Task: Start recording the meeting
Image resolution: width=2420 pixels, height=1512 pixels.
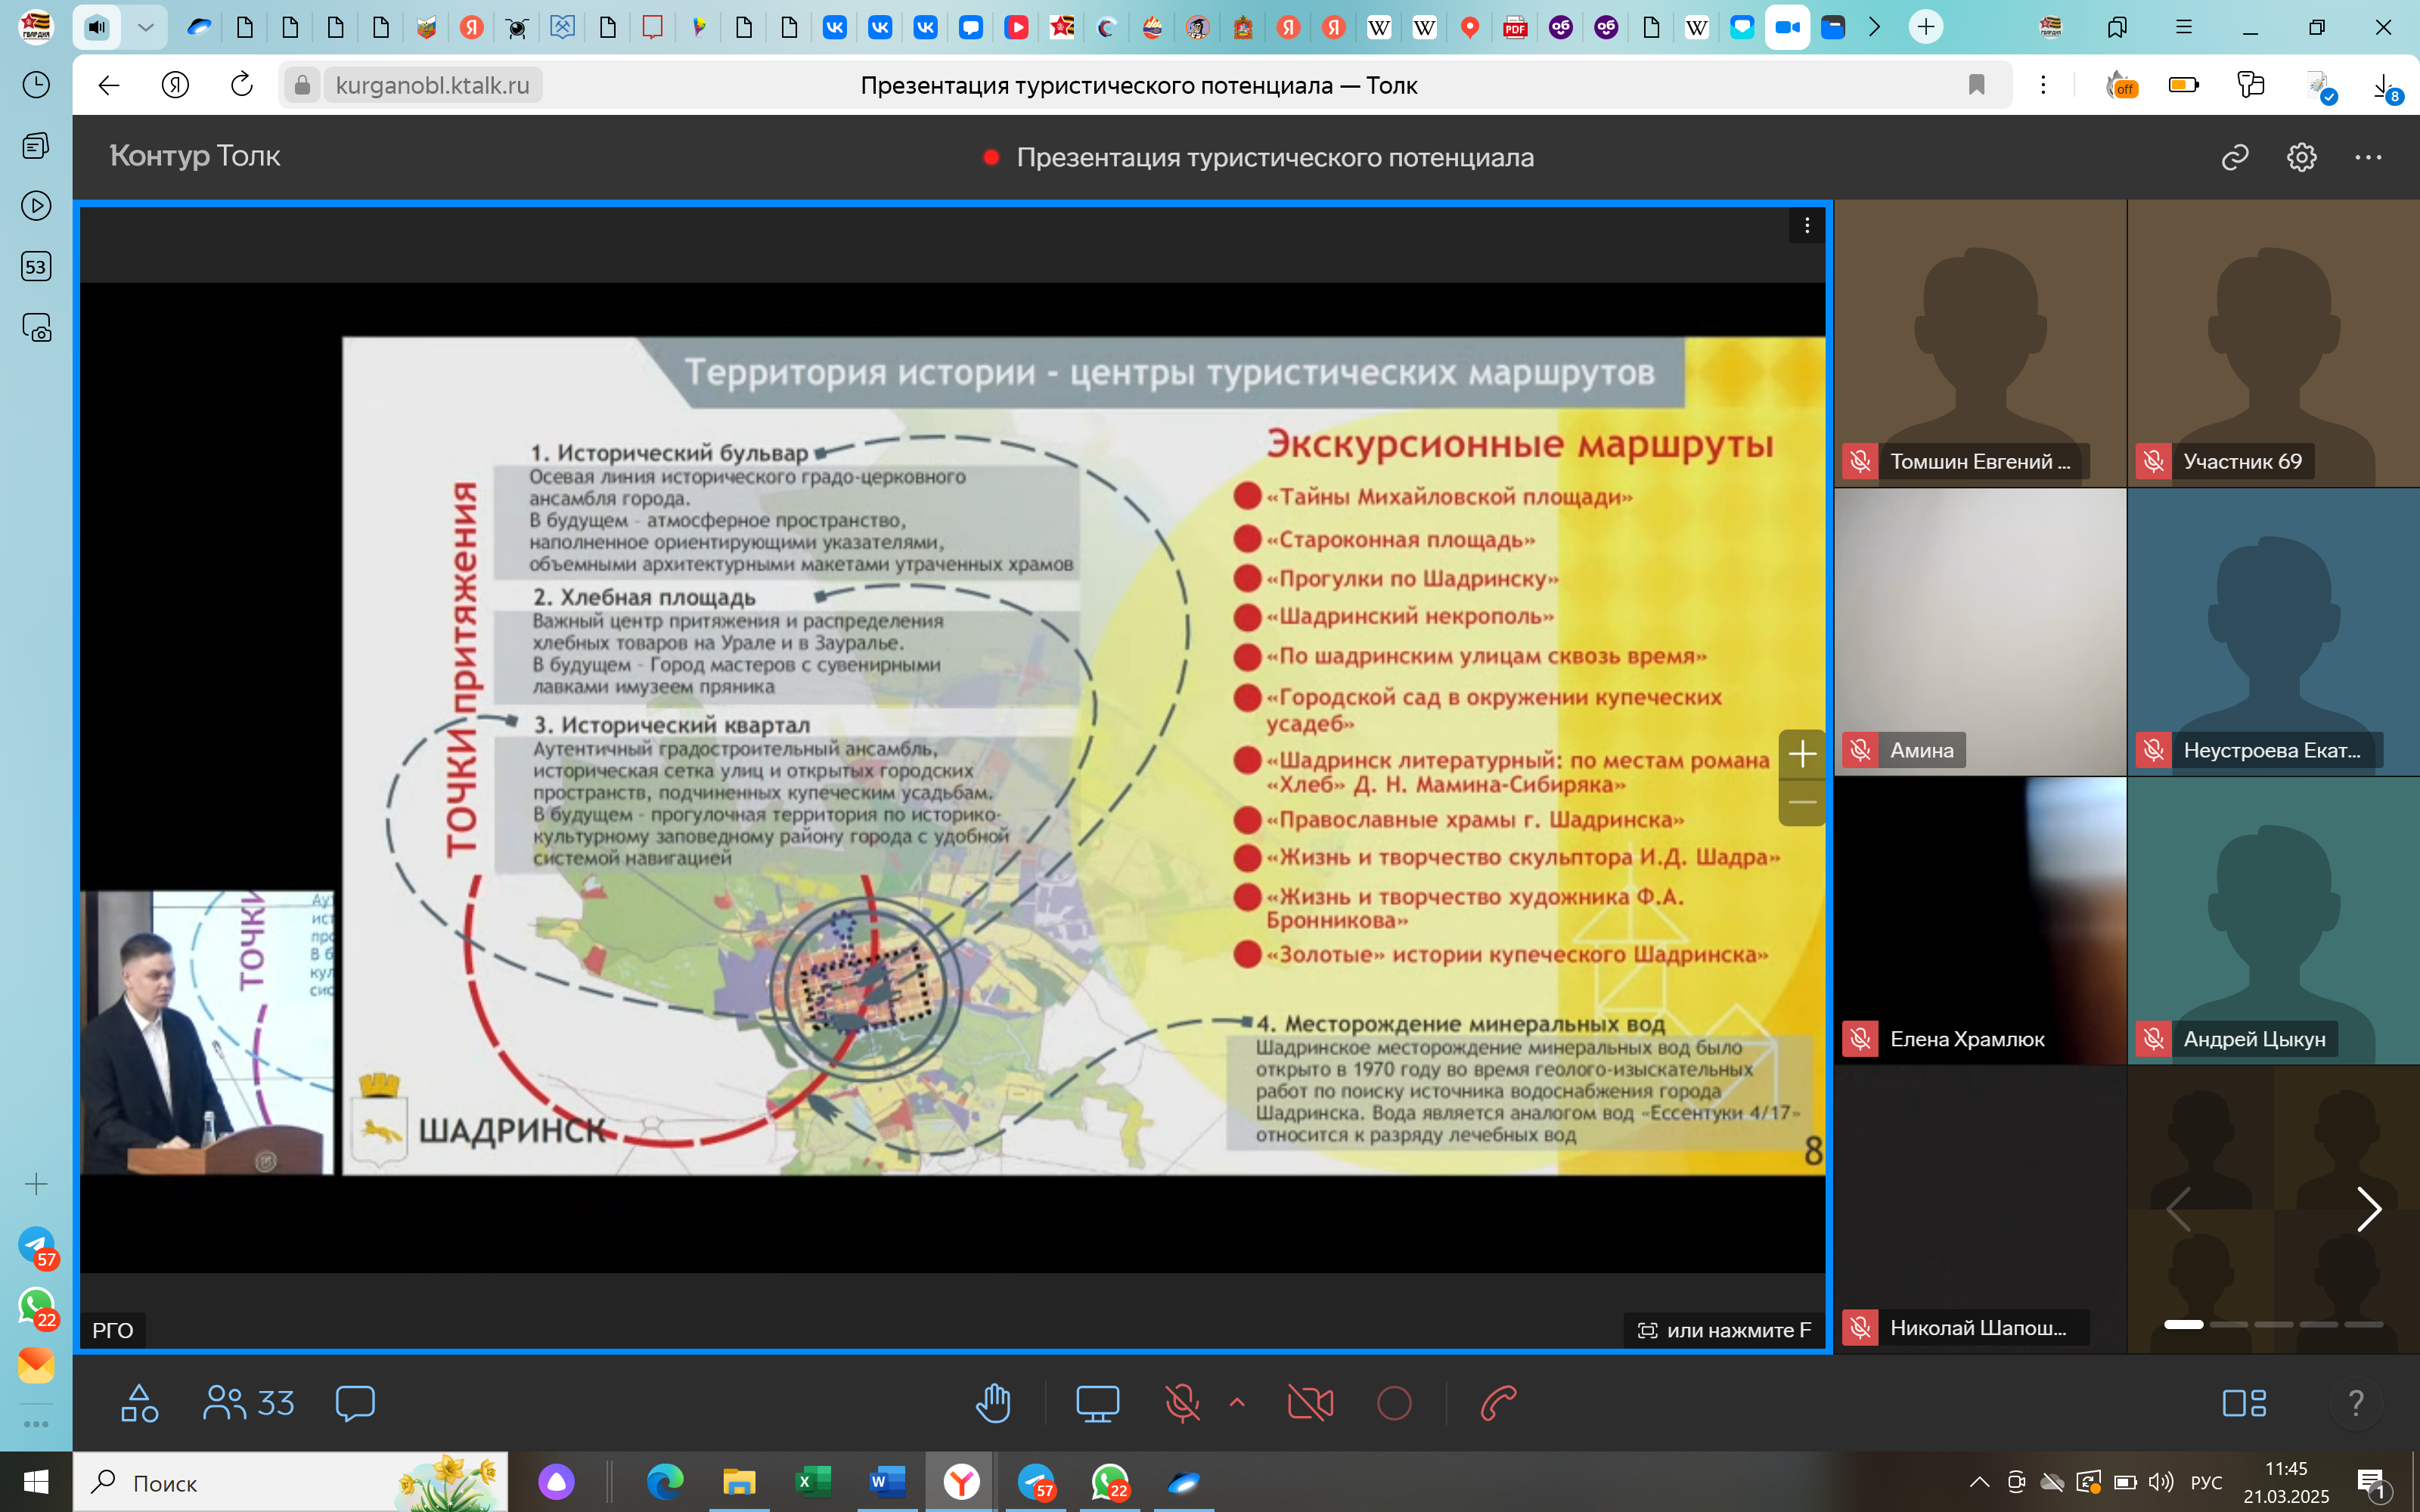Action: click(1394, 1403)
